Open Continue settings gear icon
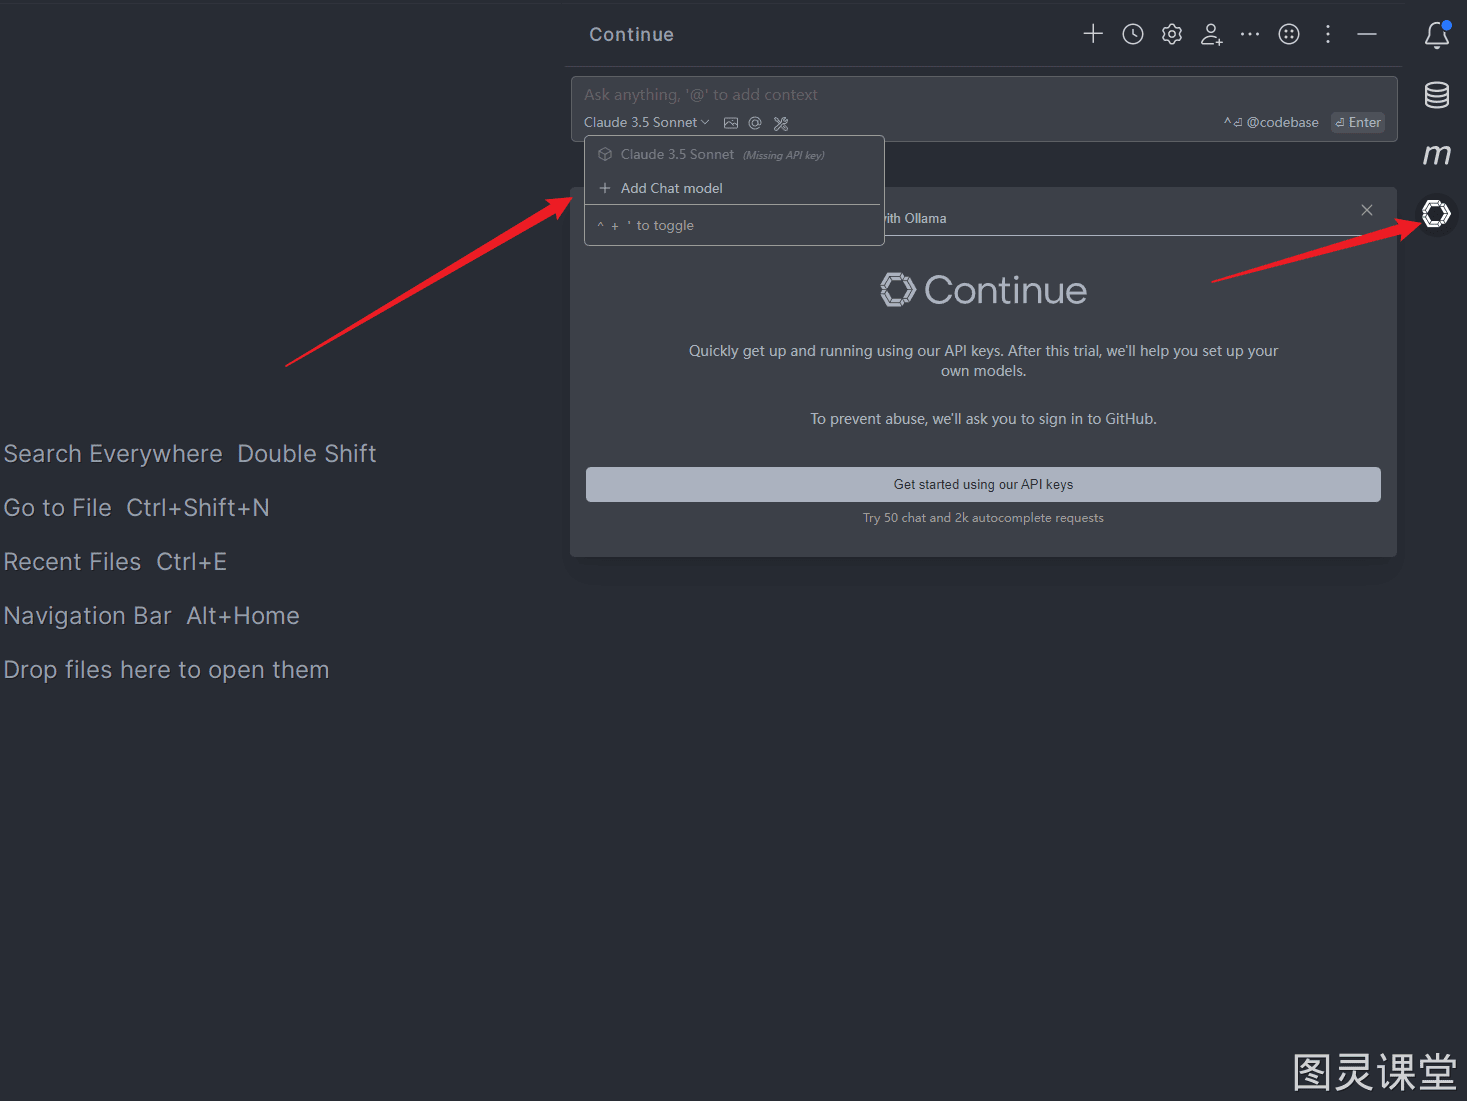Screen dimensions: 1467x1101 coord(1172,34)
